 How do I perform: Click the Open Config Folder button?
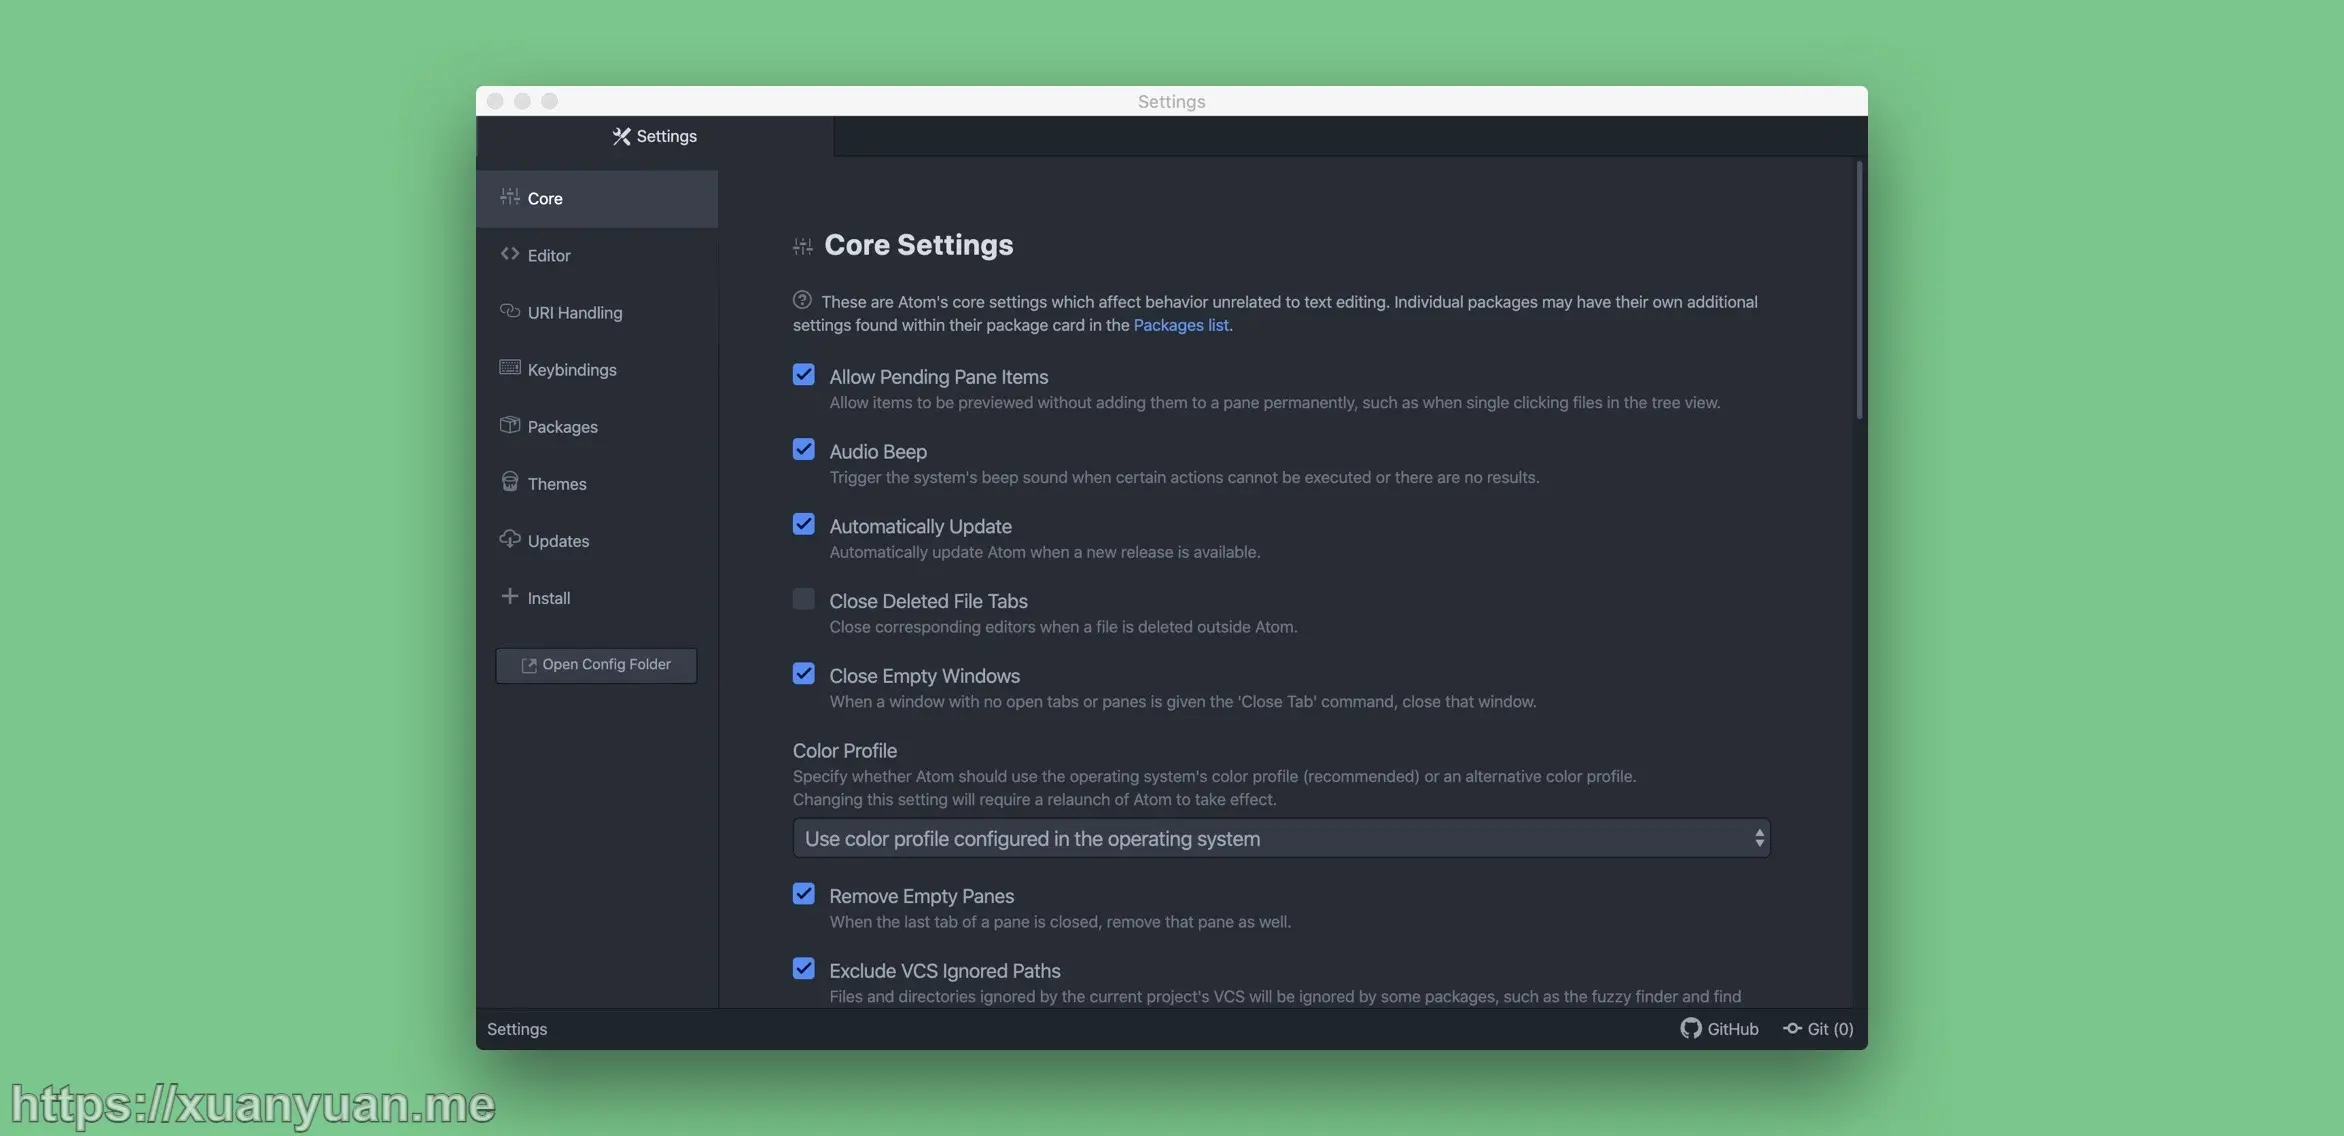pos(596,665)
